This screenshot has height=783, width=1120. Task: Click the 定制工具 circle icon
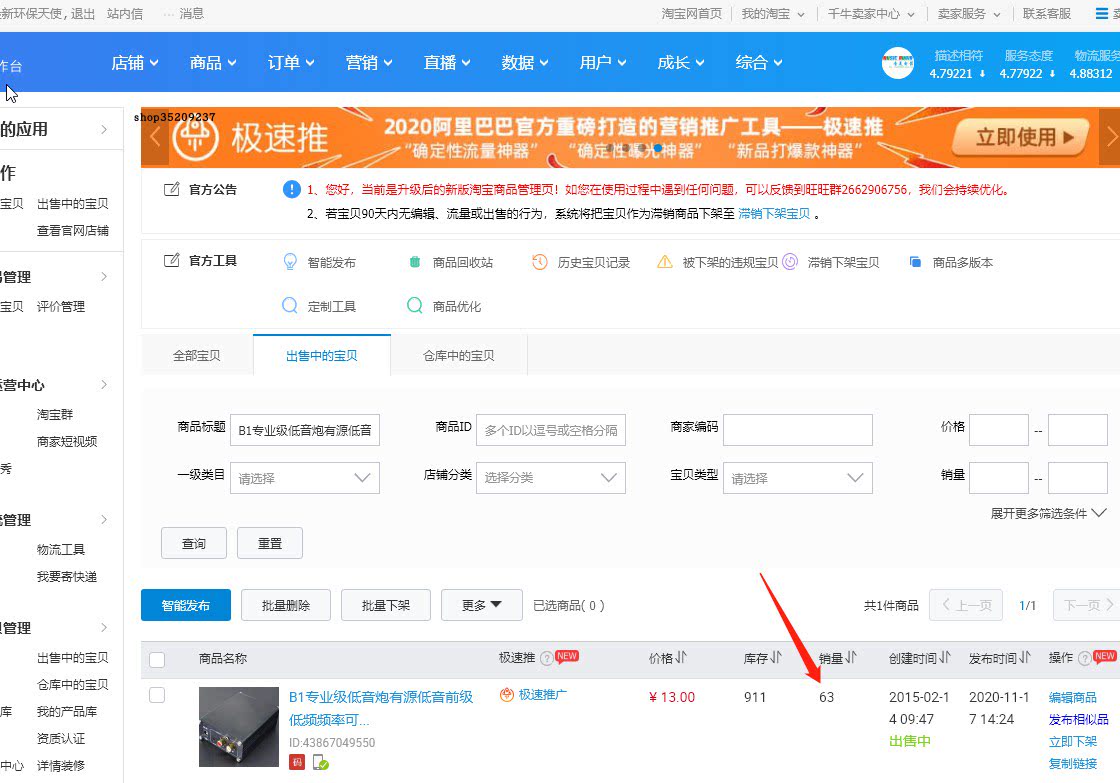pos(290,306)
